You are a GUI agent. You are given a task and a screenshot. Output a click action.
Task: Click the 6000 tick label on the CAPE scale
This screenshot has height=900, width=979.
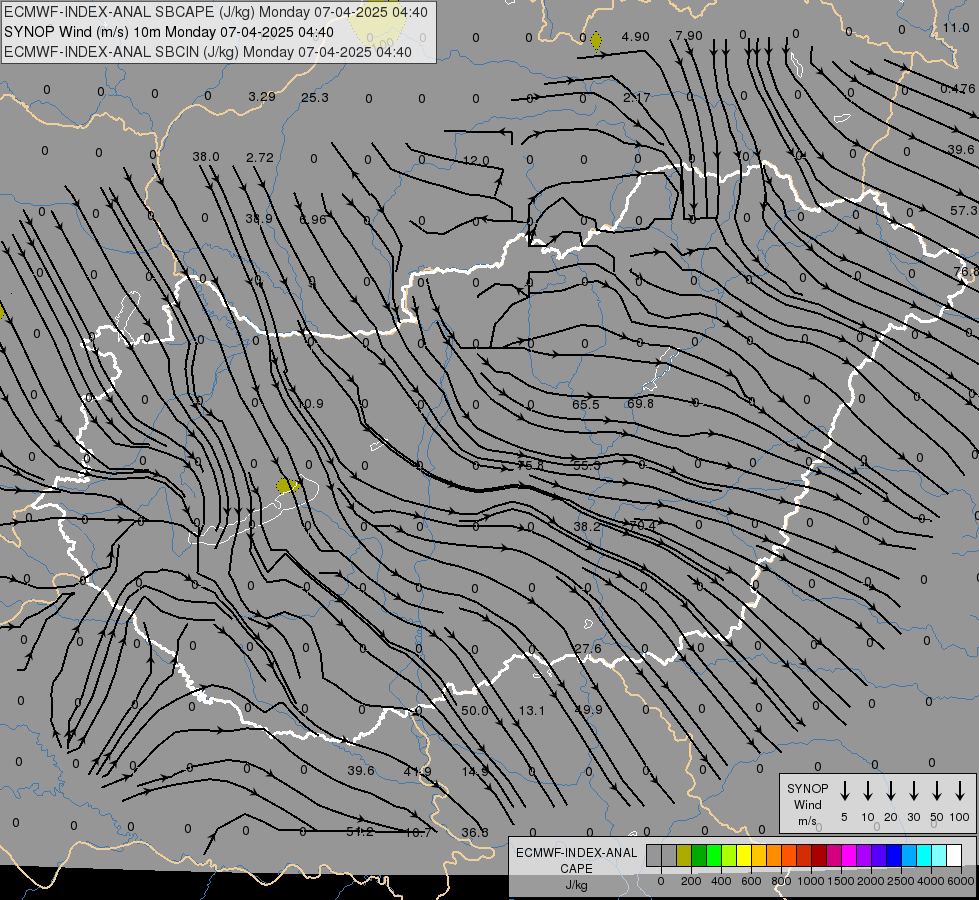[x=960, y=881]
